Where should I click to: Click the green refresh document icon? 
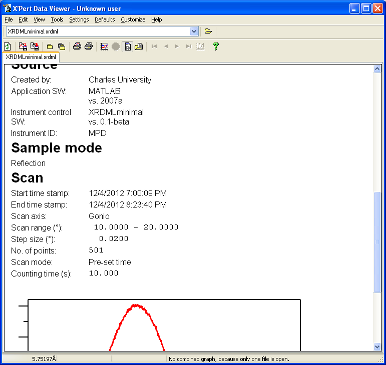click(x=8, y=46)
